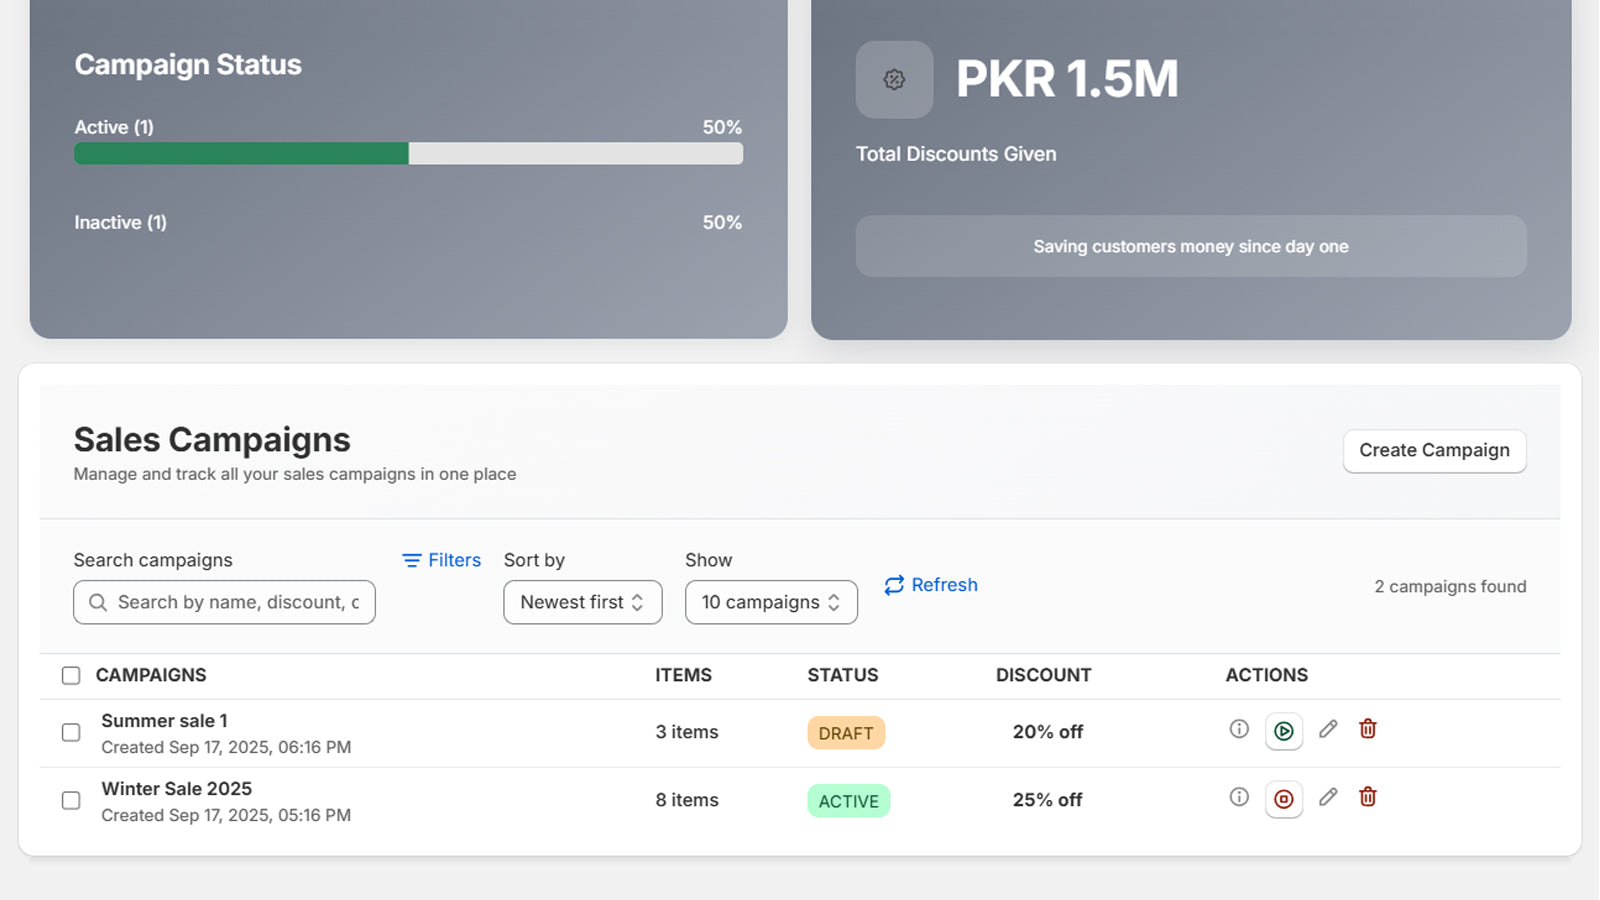The image size is (1600, 900).
Task: Open the Sort by Newest first dropdown
Action: click(x=582, y=602)
